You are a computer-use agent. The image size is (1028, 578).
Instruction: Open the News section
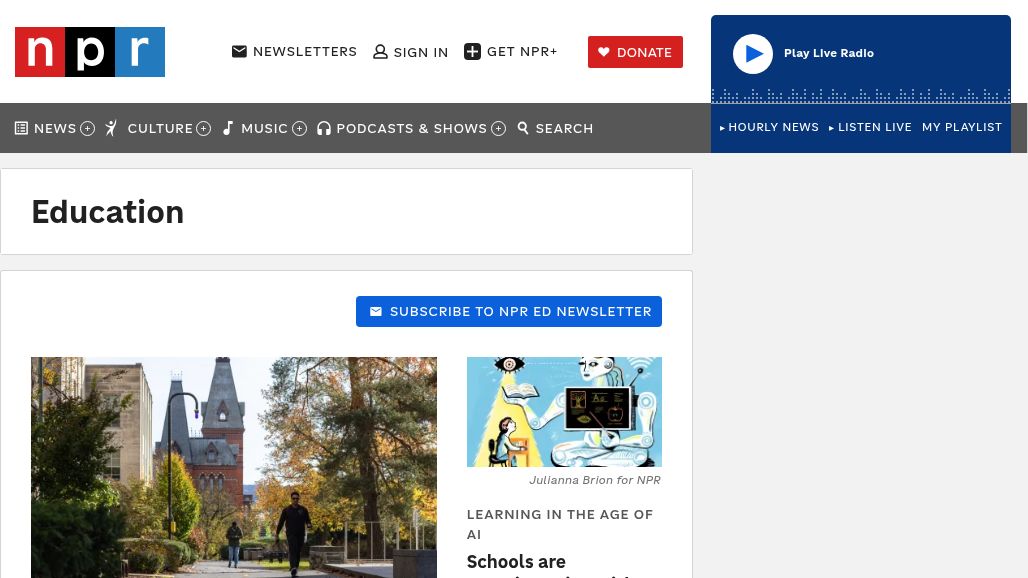tap(55, 128)
